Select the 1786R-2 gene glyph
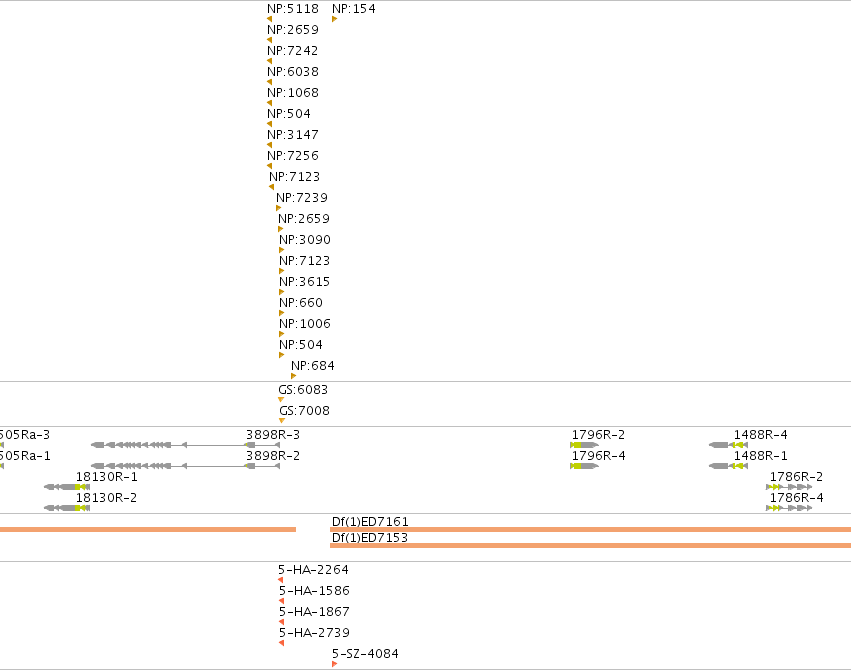851x670 pixels. (x=789, y=487)
